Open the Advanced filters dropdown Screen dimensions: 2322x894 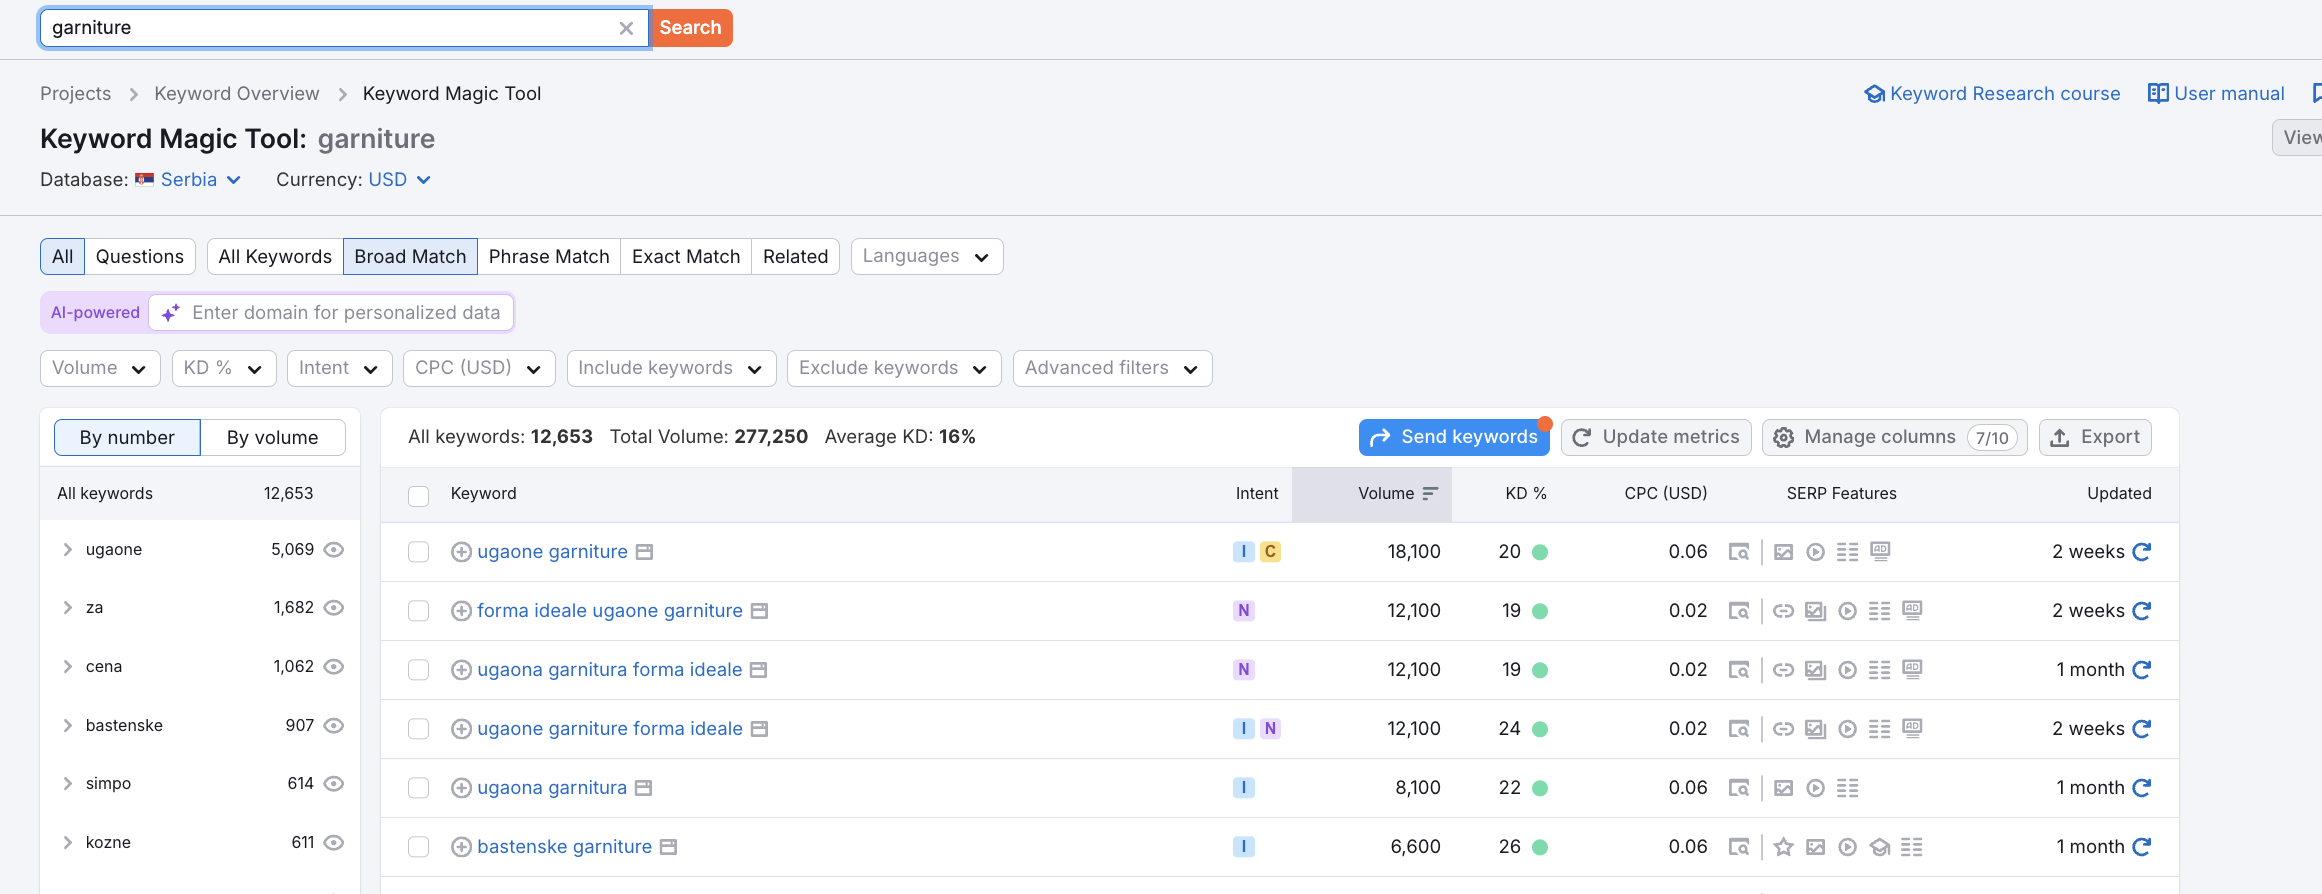(1112, 368)
